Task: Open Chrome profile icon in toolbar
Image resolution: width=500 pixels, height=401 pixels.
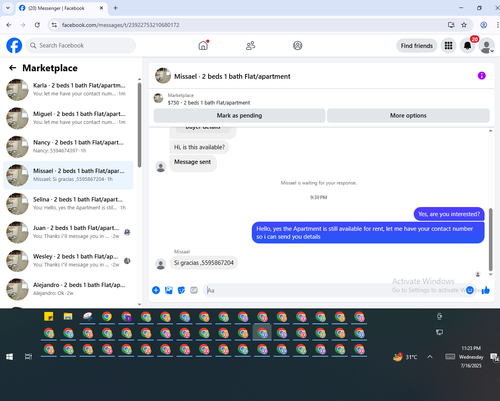Action: tap(484, 25)
